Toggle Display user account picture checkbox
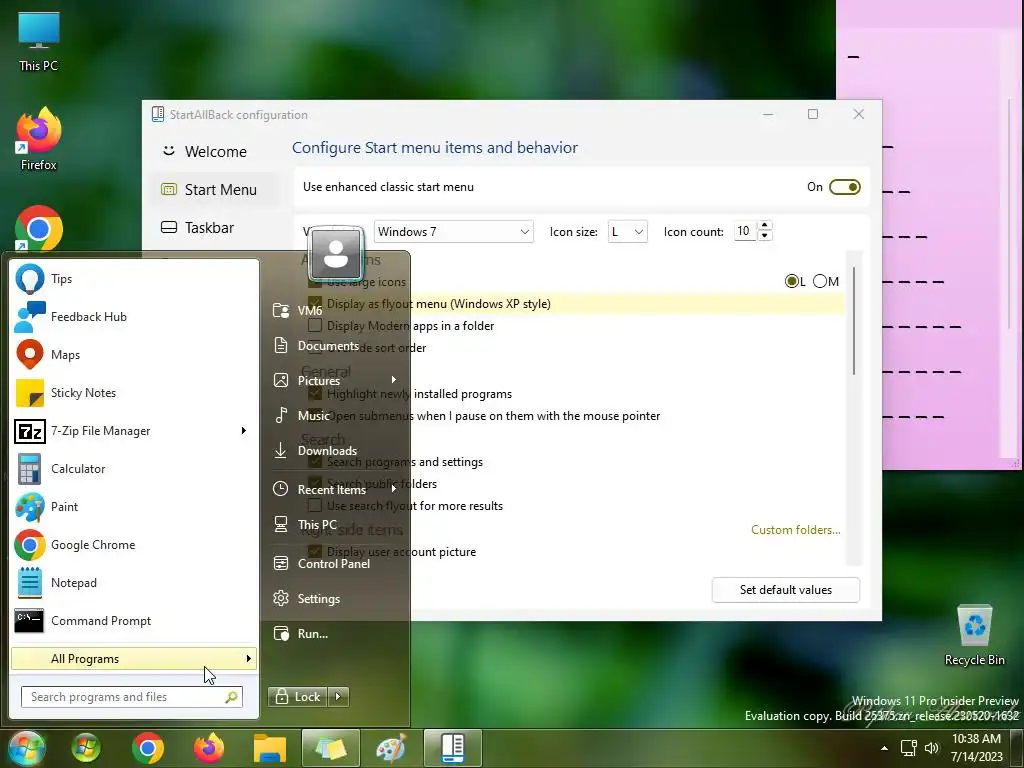Screen dimensions: 1024x768 pyautogui.click(x=315, y=552)
